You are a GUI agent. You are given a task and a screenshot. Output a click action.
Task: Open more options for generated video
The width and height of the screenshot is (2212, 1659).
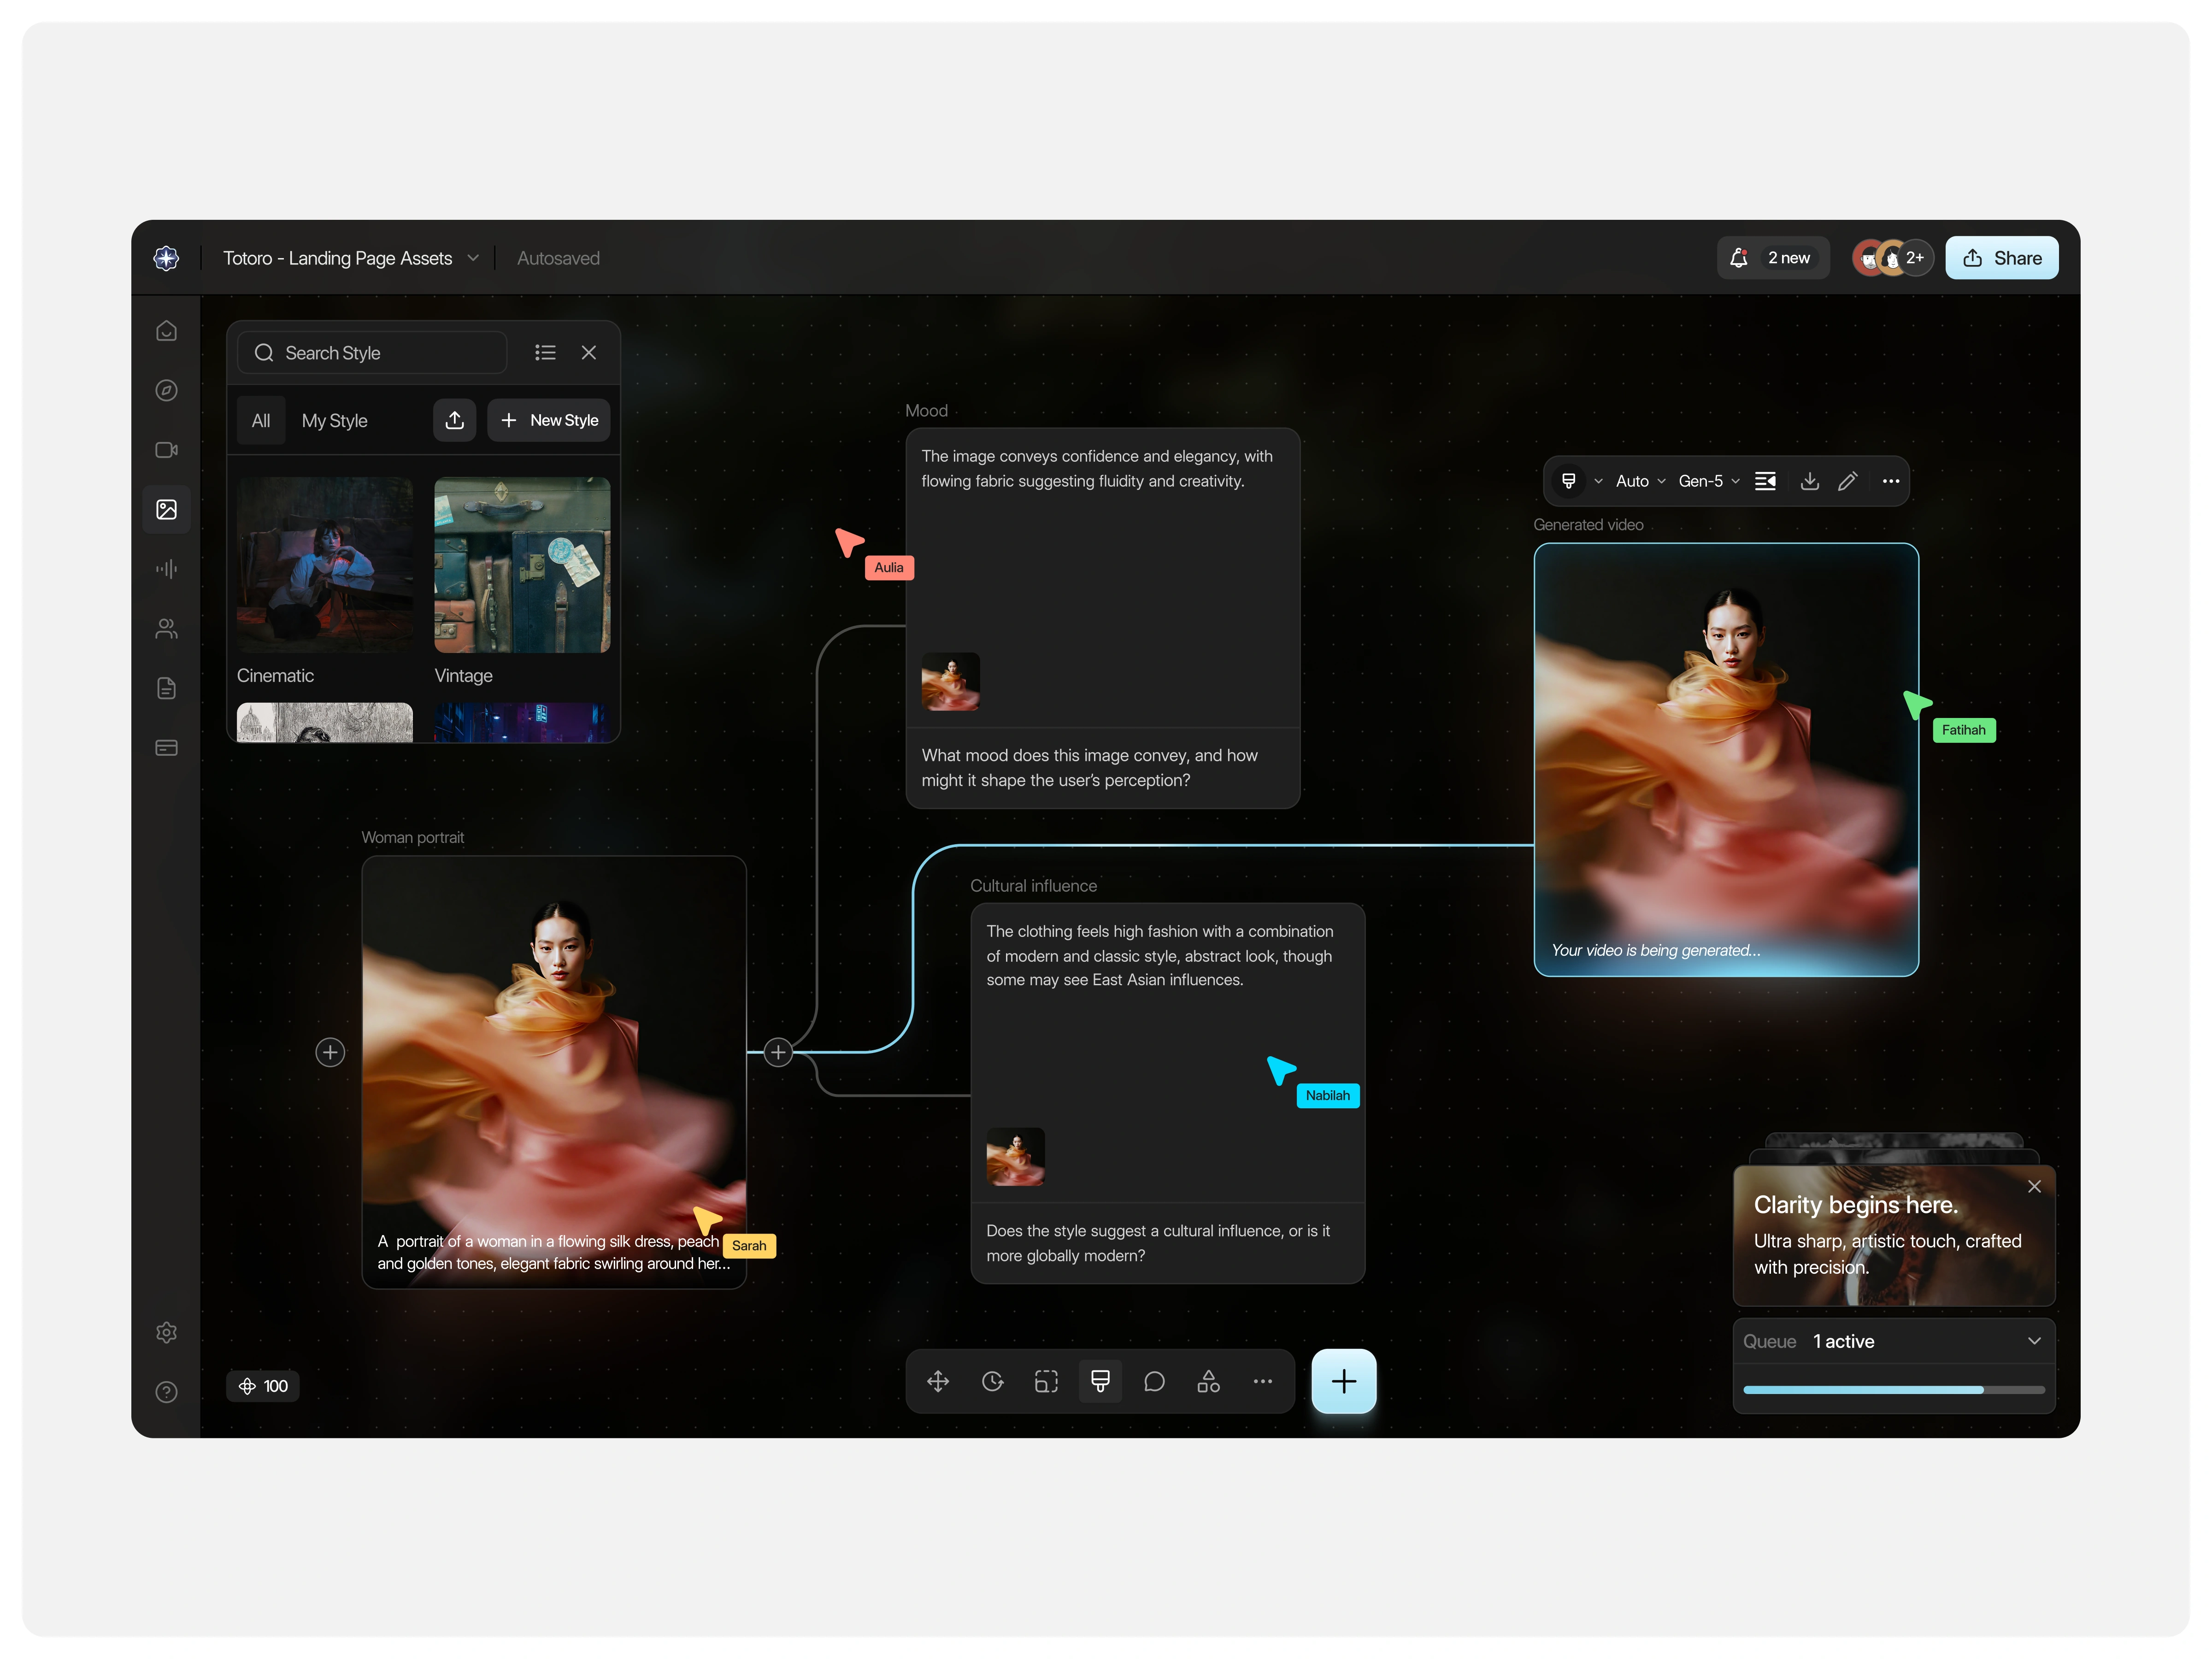(1891, 481)
